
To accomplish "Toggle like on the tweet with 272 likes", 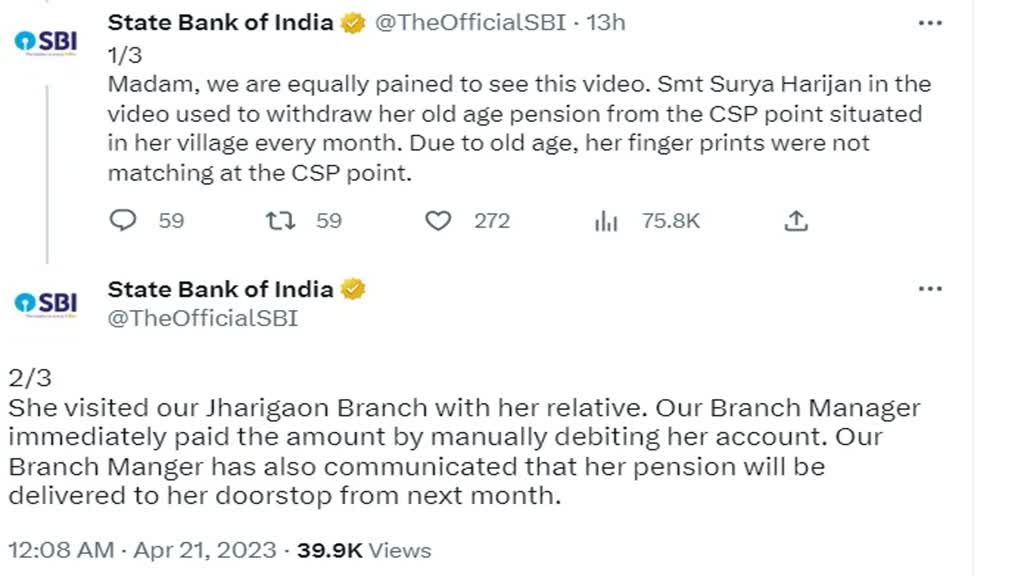I will click(x=438, y=221).
